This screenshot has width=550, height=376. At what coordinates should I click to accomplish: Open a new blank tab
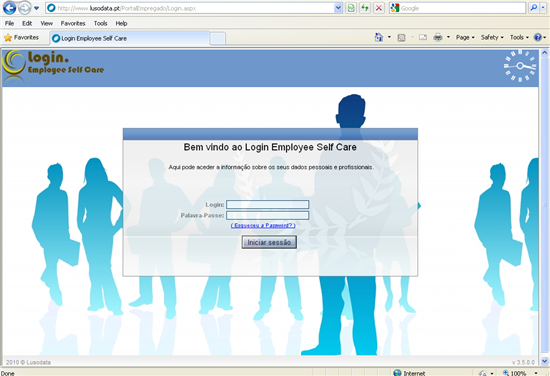pyautogui.click(x=217, y=38)
